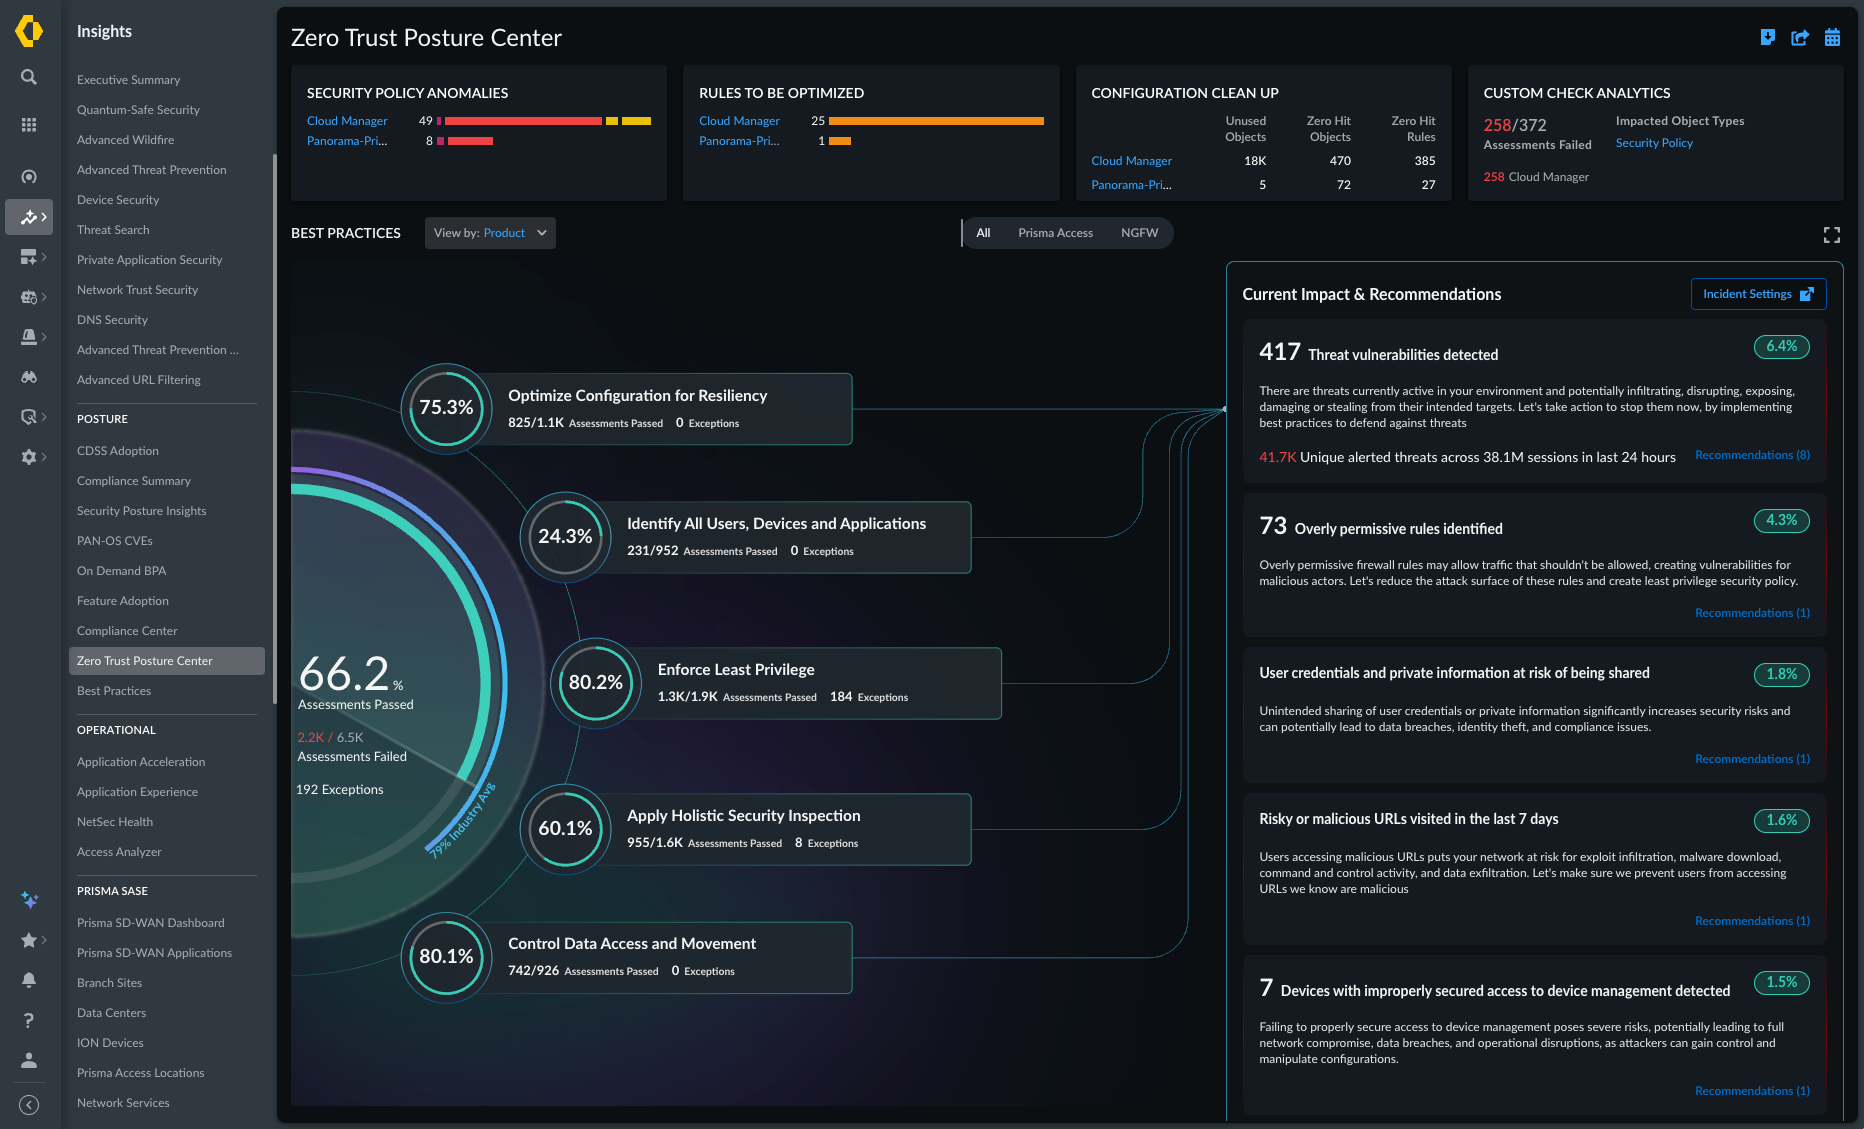Open the search icon in the left rail
Screen dimensions: 1864x1129
pos(29,77)
